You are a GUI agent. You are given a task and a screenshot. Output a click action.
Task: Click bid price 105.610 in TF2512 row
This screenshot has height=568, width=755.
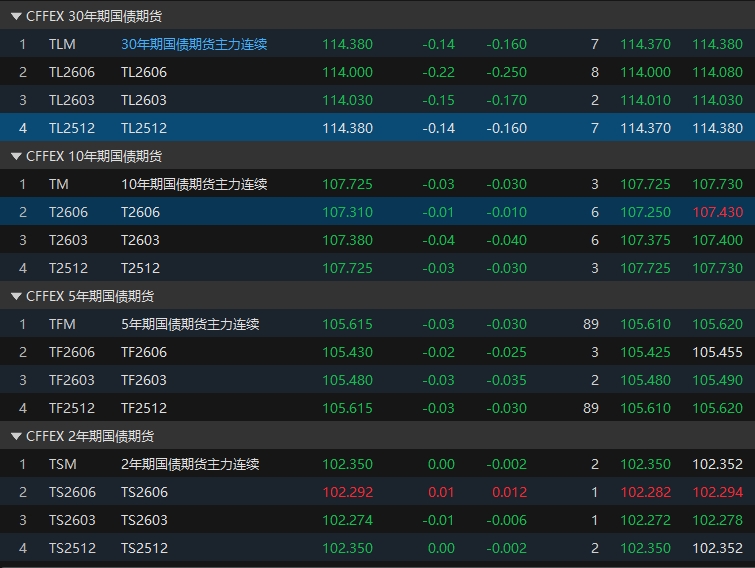(x=645, y=408)
